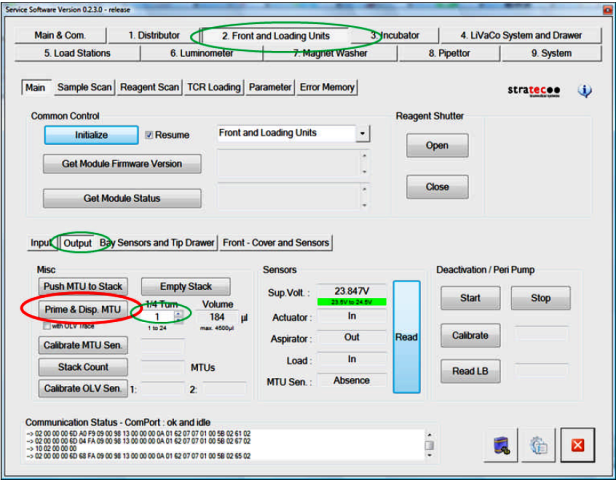Click Prime & Disp. MTU button

coord(82,310)
